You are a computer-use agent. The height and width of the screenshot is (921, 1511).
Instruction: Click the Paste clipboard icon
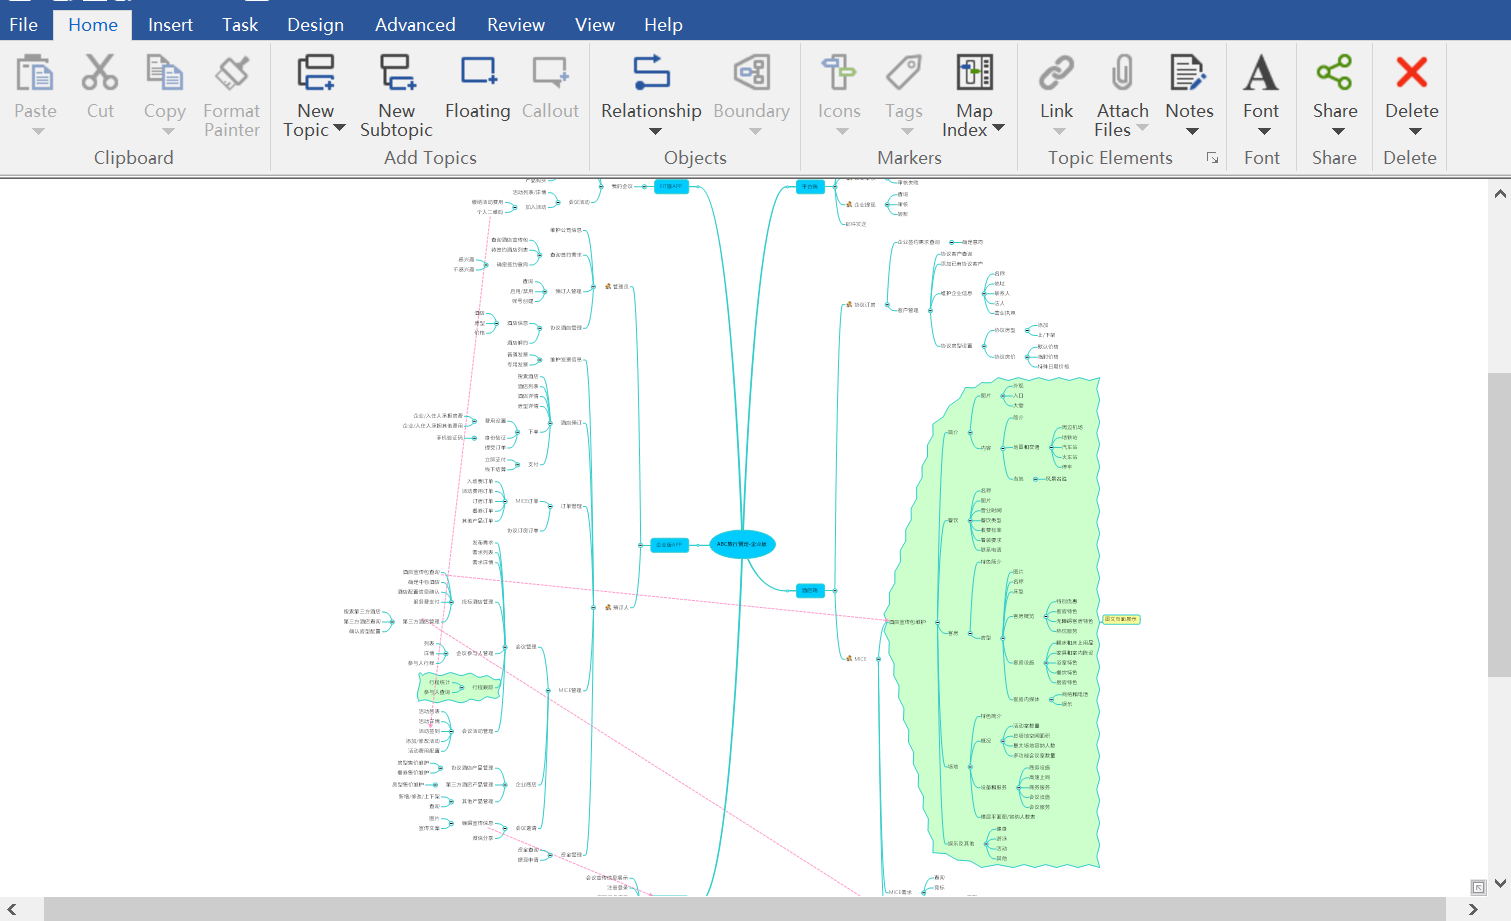point(35,74)
